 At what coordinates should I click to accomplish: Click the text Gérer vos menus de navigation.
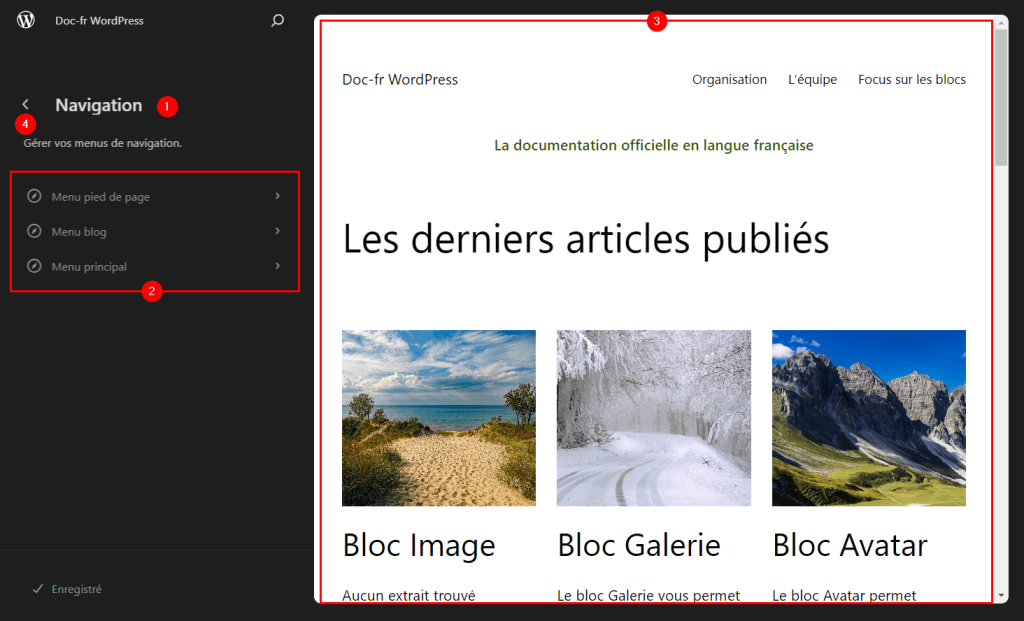[103, 143]
